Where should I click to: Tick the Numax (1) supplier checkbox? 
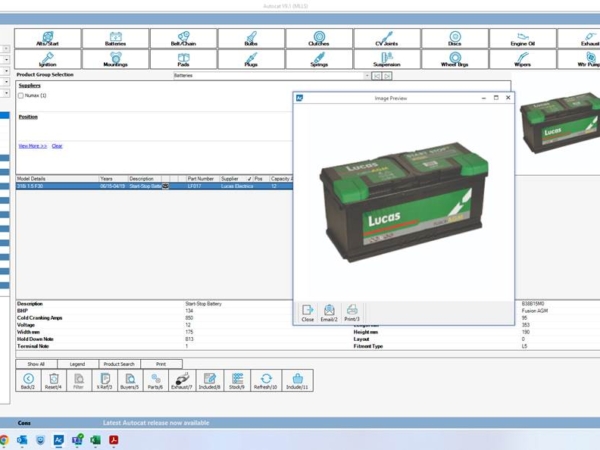[21, 96]
